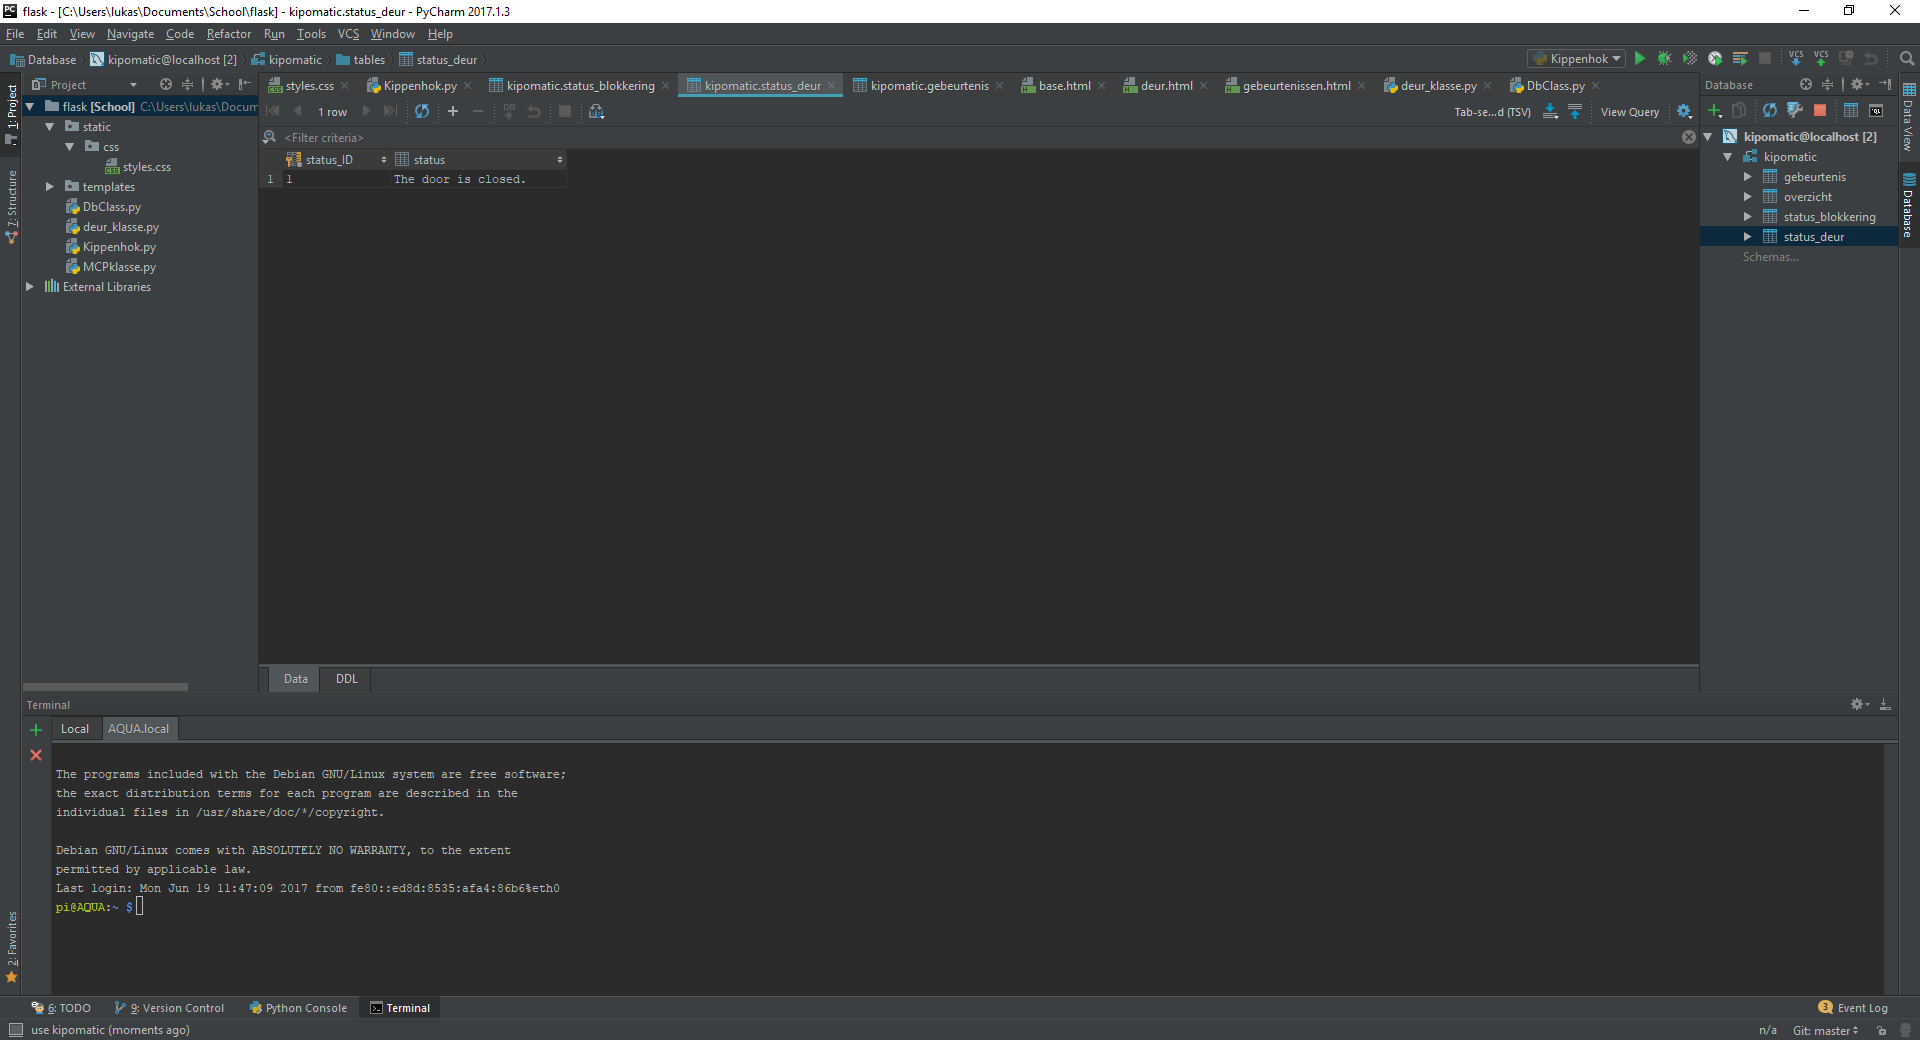Open the Event Log
This screenshot has height=1040, width=1920.
1853,1008
